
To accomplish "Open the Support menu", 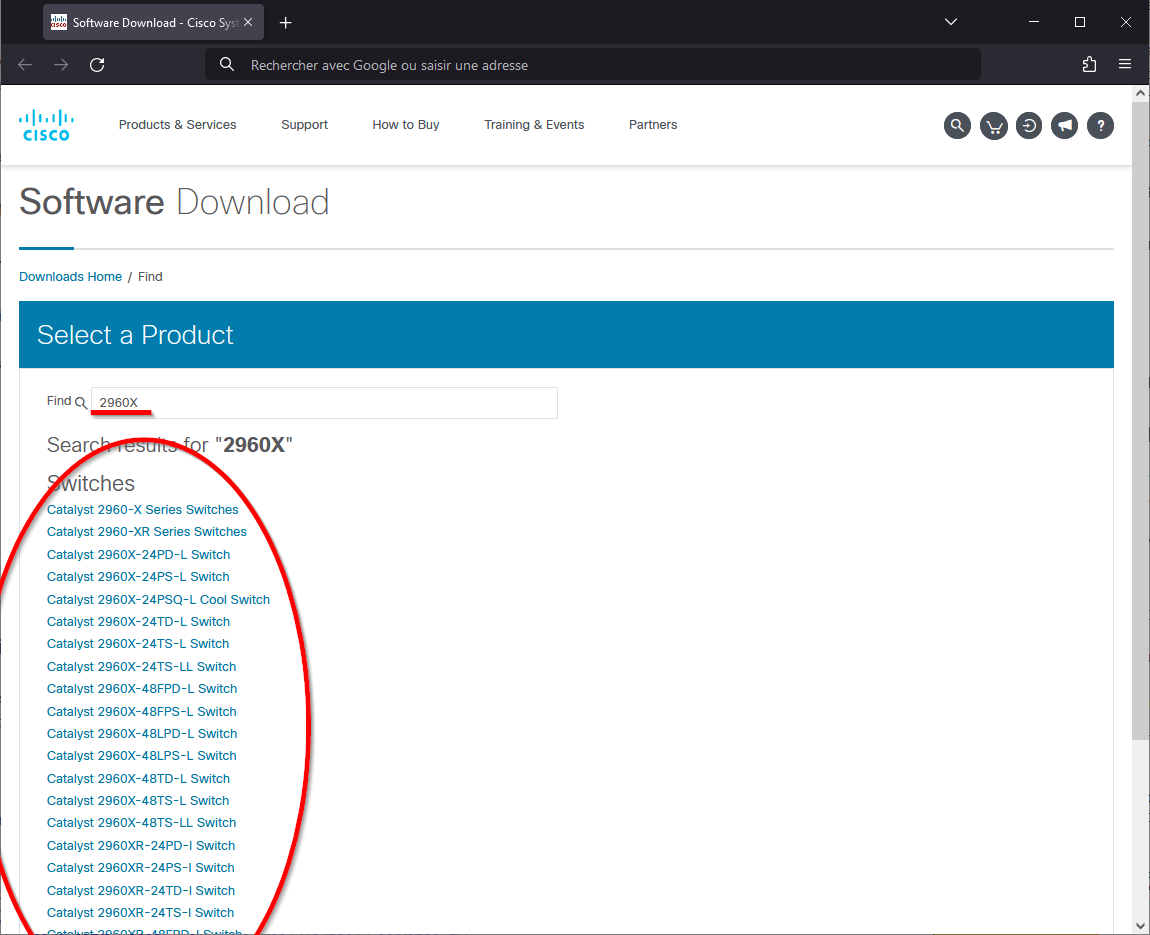I will click(x=304, y=125).
